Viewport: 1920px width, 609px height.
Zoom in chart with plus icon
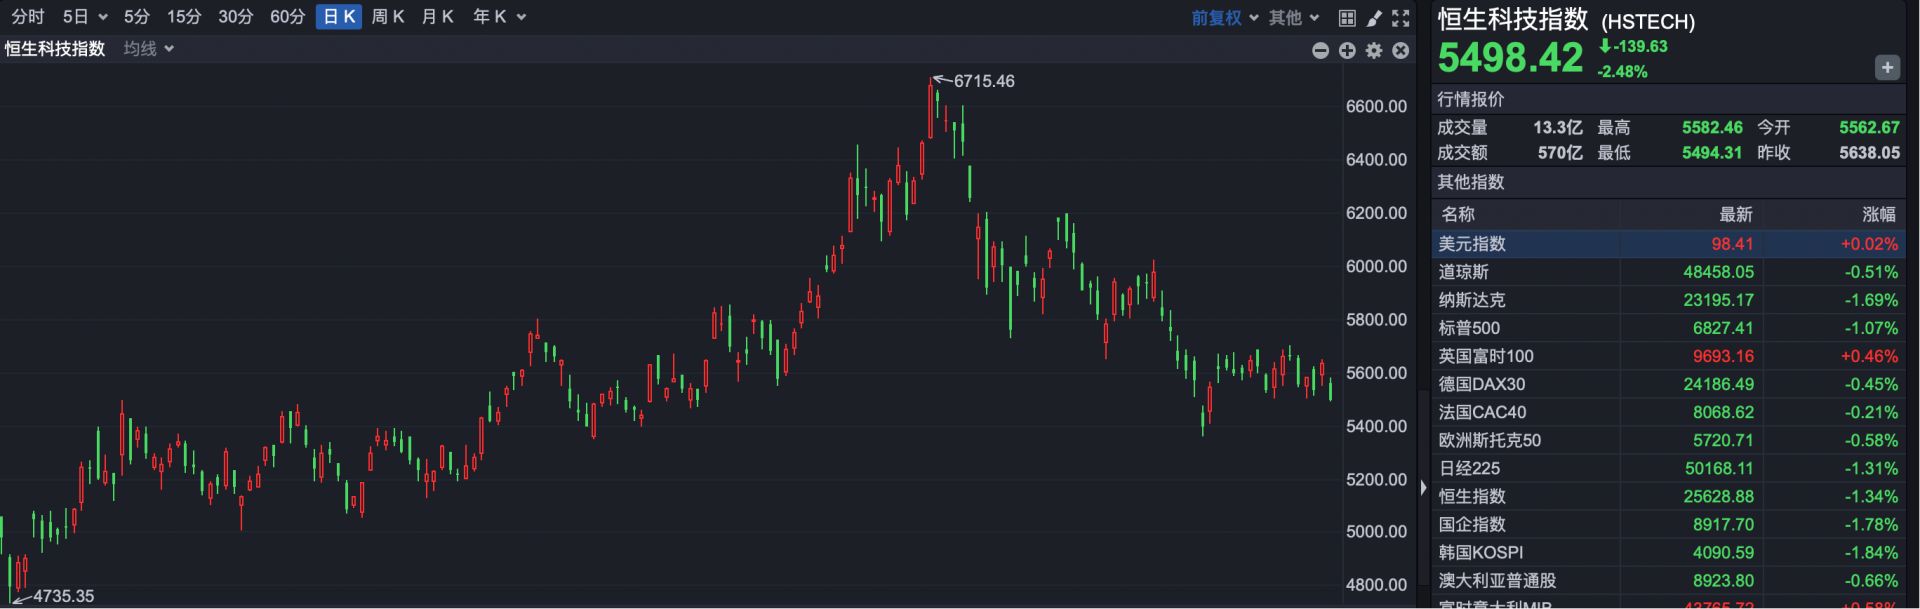1347,51
